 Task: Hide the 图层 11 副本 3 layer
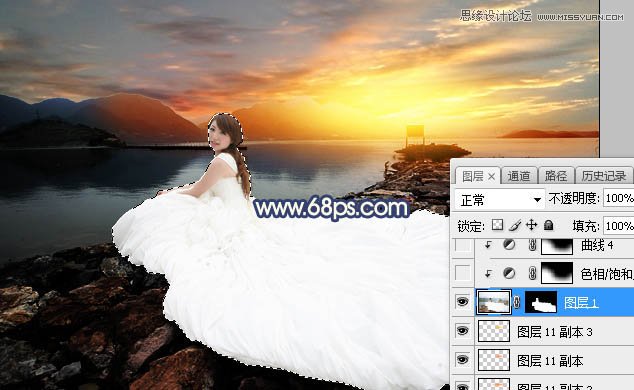click(463, 331)
